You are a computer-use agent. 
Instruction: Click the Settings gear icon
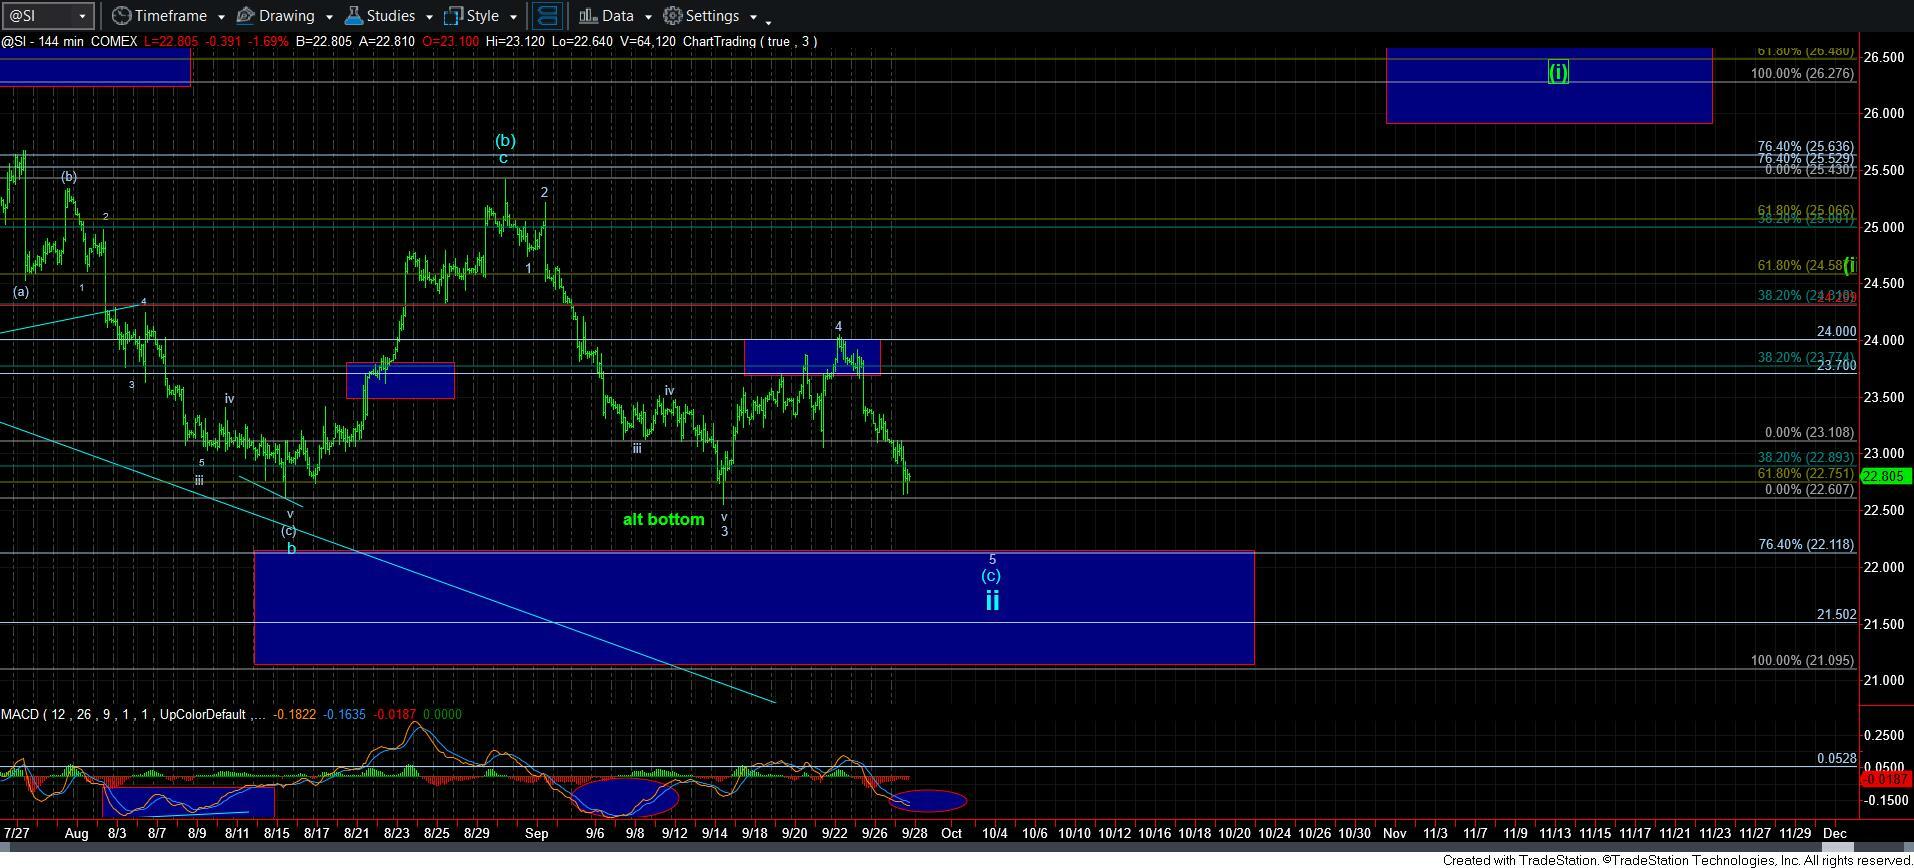pyautogui.click(x=673, y=16)
